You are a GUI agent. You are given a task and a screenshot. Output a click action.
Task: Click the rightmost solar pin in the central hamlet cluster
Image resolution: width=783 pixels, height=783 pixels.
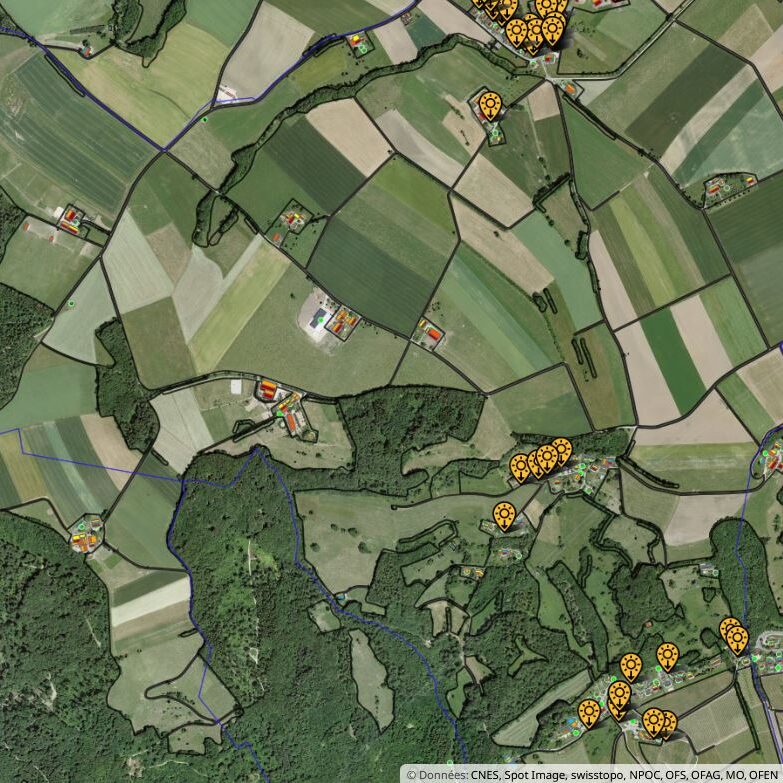tap(561, 451)
